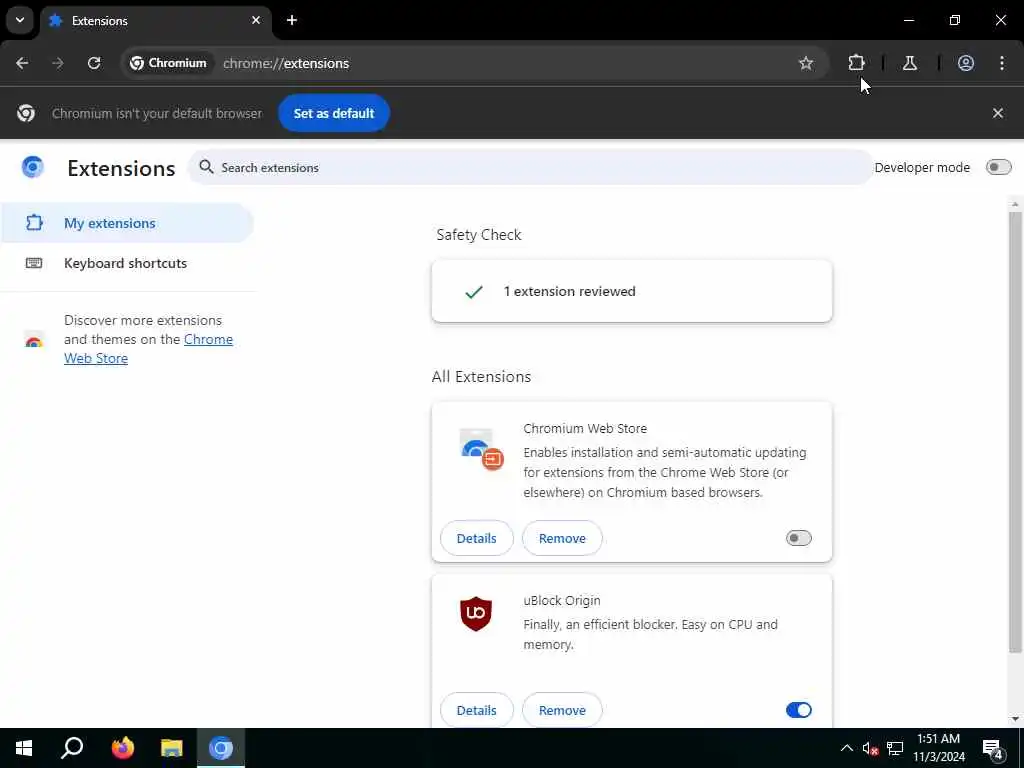Click the keyboard icon beside Keyboard shortcuts
The width and height of the screenshot is (1024, 768).
tap(34, 263)
